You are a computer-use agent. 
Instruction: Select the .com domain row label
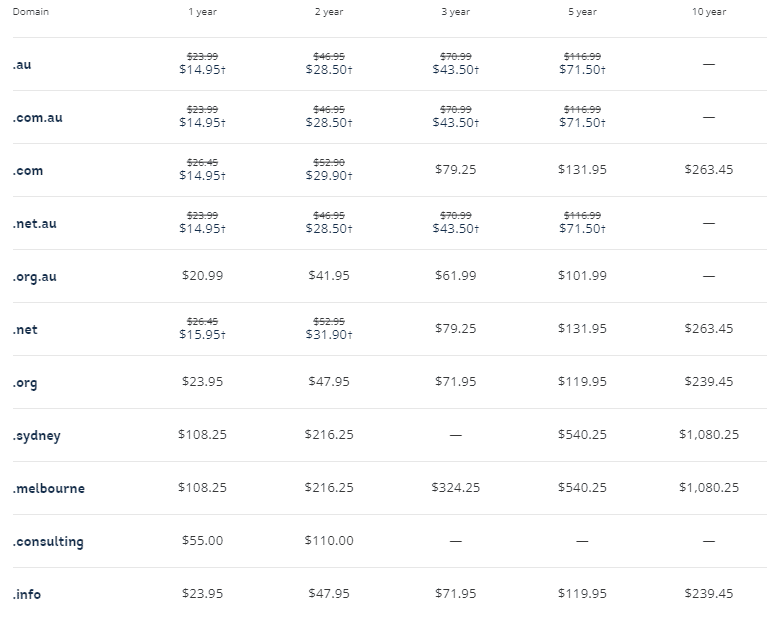[x=28, y=171]
